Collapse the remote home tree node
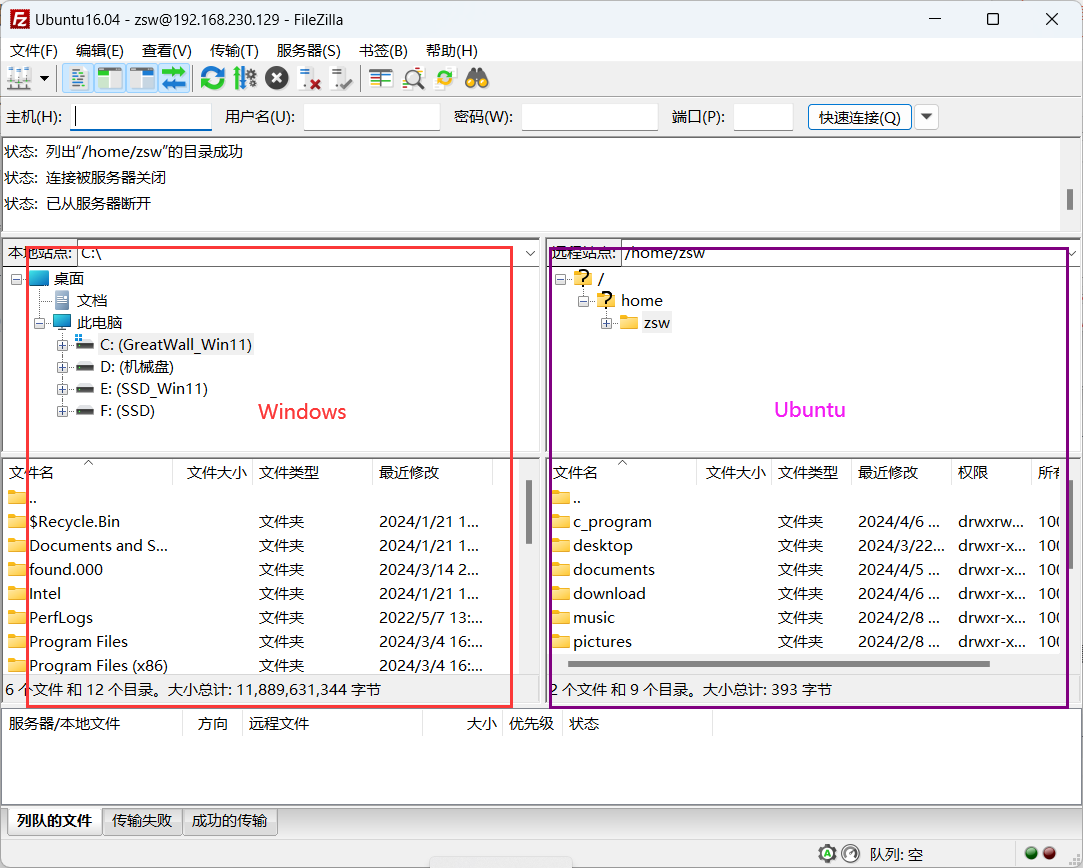1083x868 pixels. coord(583,300)
